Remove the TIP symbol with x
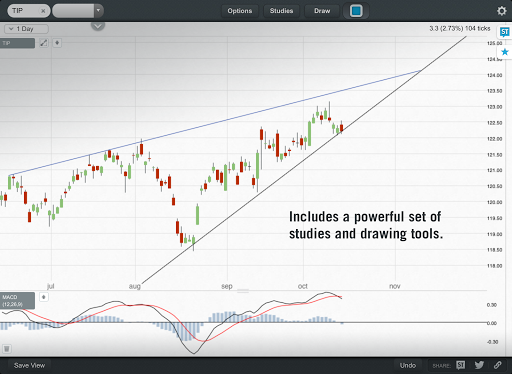This screenshot has height=374, width=512. (x=43, y=11)
